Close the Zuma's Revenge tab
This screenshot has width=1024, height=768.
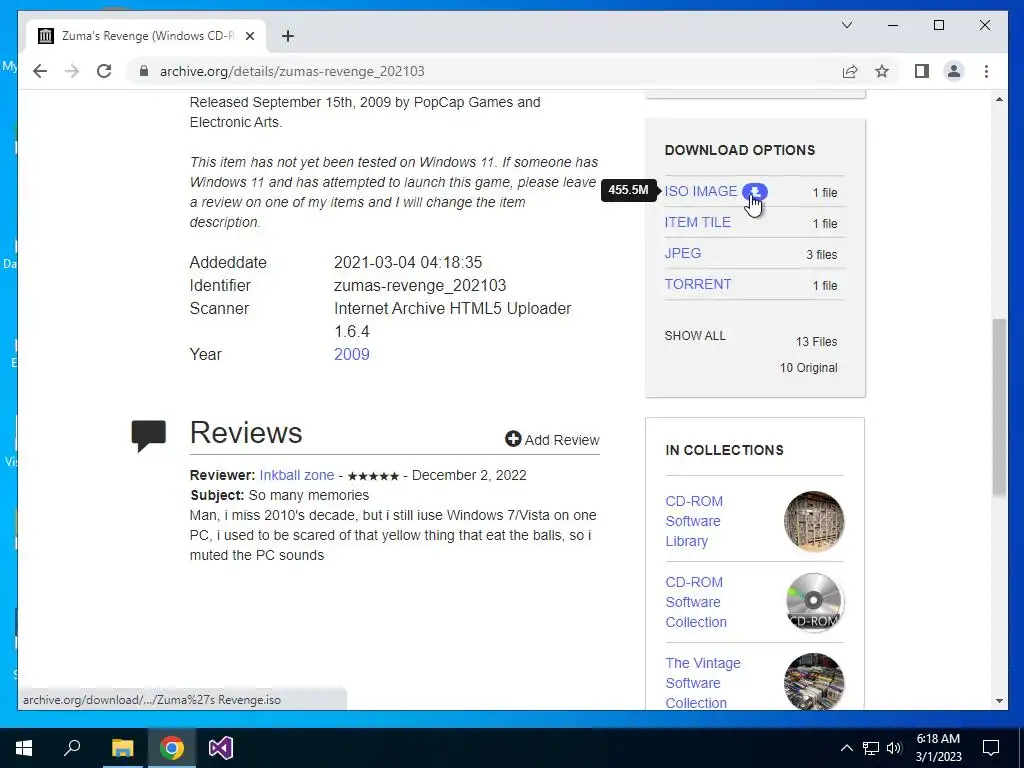249,36
